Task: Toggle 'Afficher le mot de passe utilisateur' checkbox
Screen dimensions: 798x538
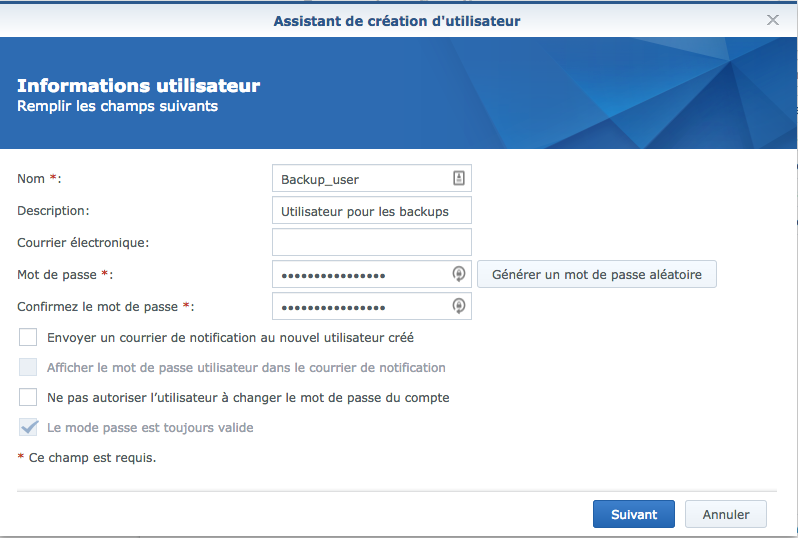Action: point(28,367)
